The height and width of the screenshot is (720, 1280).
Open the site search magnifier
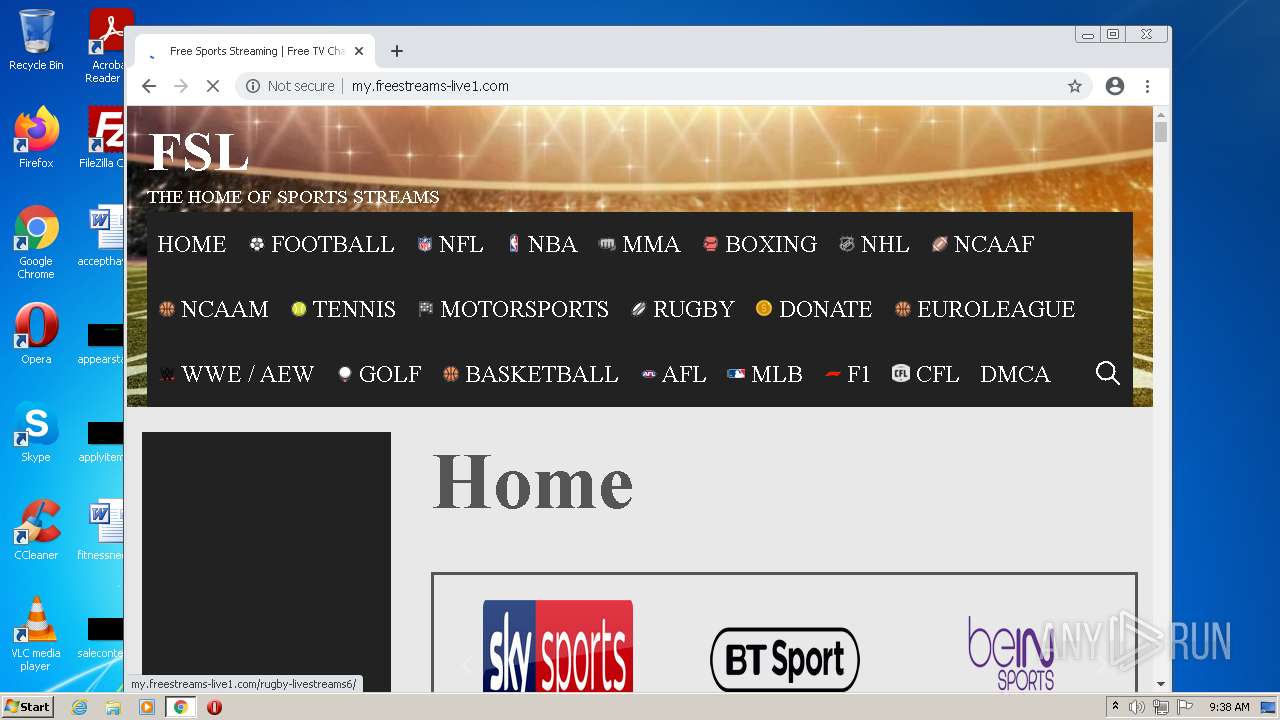(1107, 373)
